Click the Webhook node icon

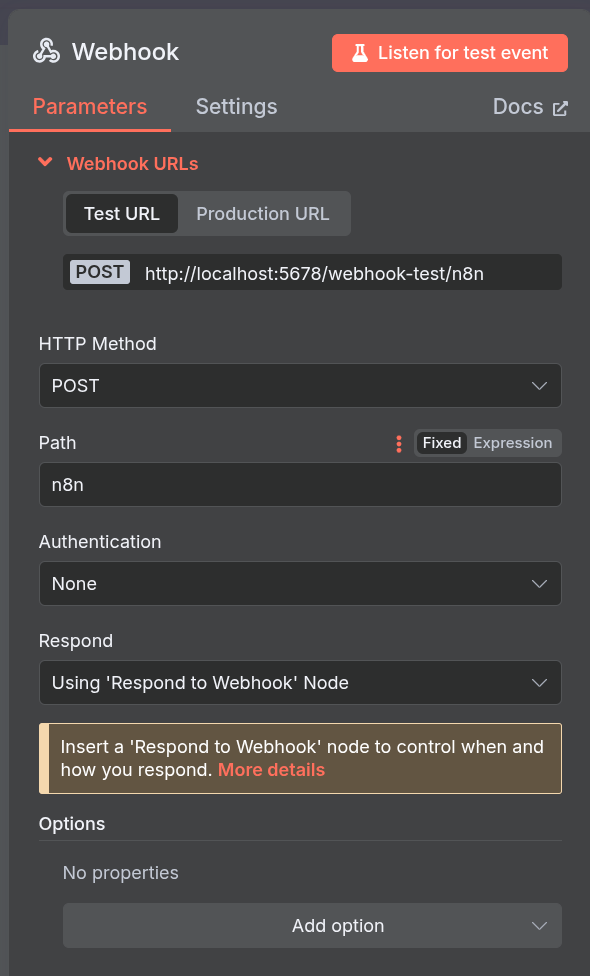(x=46, y=52)
